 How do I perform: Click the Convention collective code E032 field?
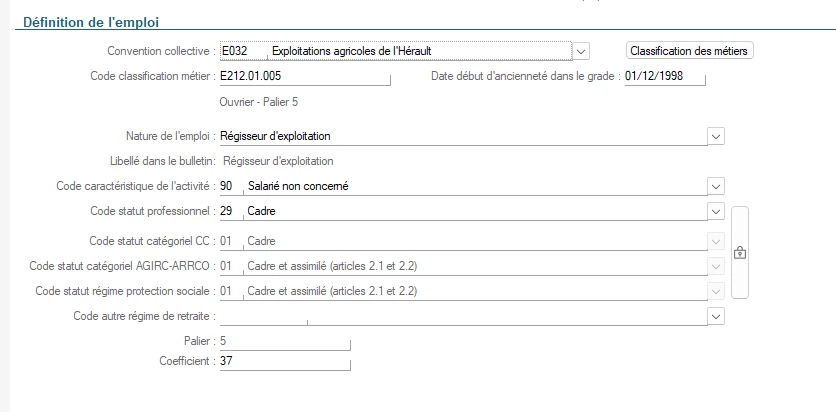point(242,50)
